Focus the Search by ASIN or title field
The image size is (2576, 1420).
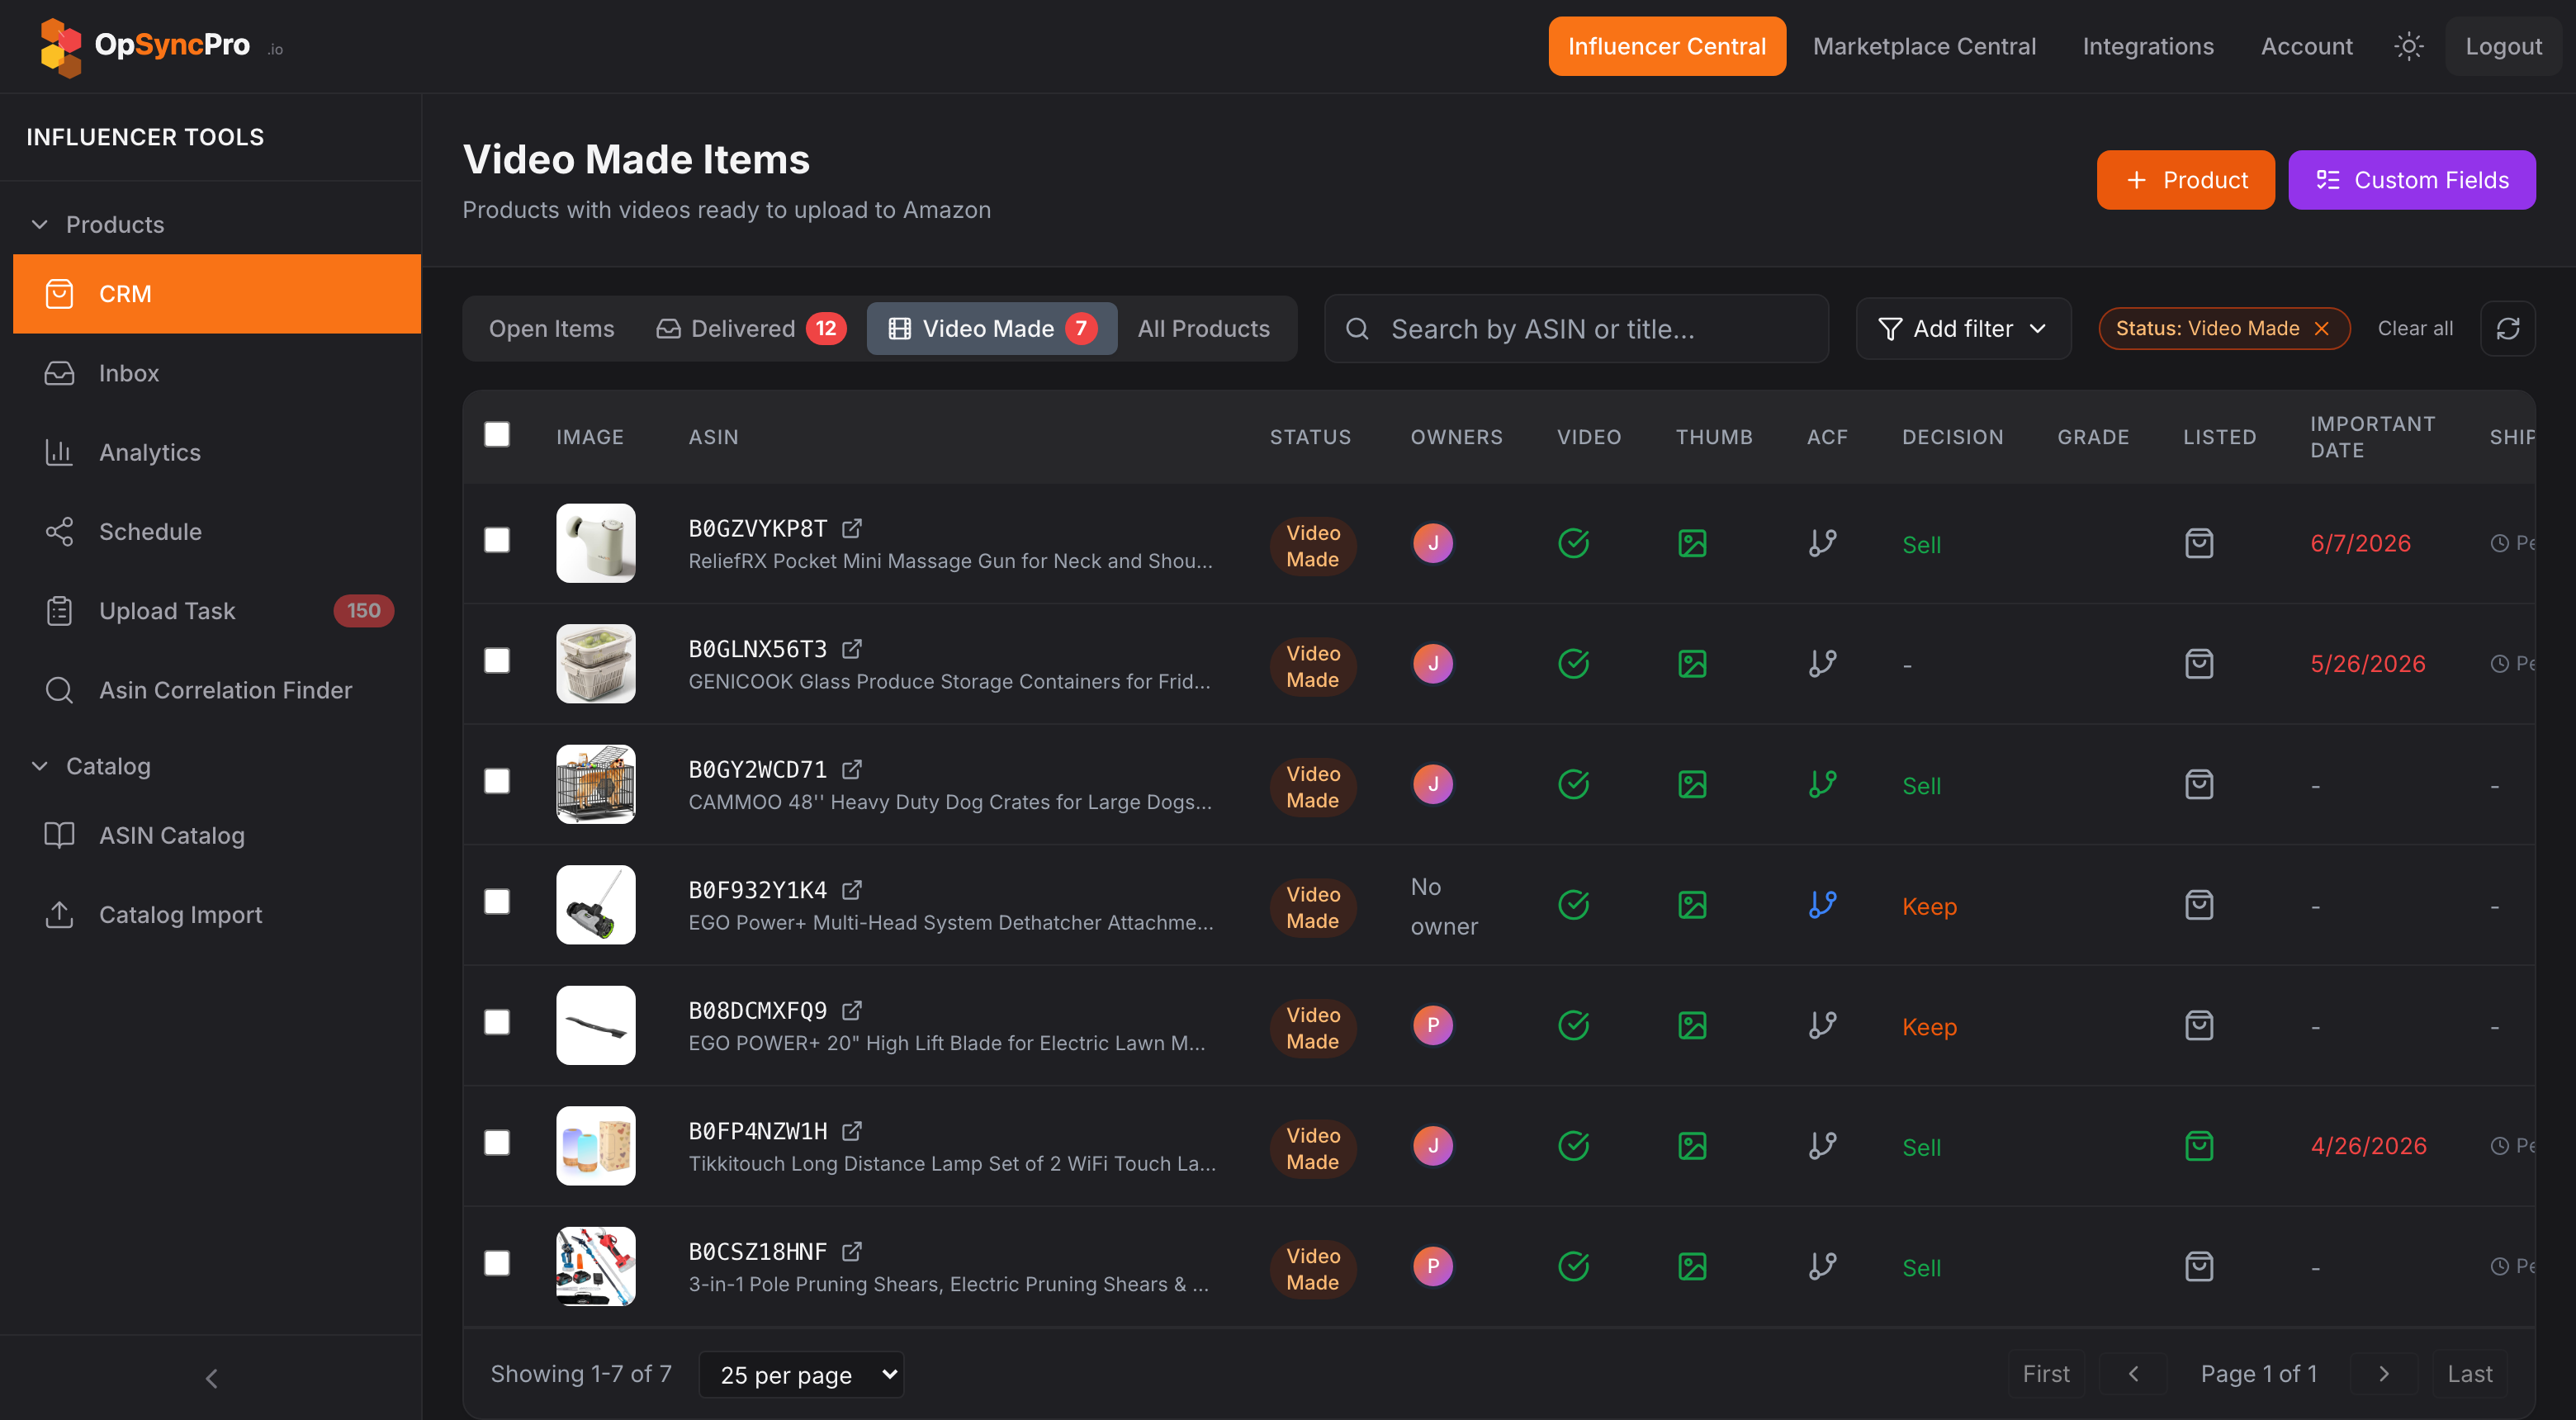point(1576,328)
